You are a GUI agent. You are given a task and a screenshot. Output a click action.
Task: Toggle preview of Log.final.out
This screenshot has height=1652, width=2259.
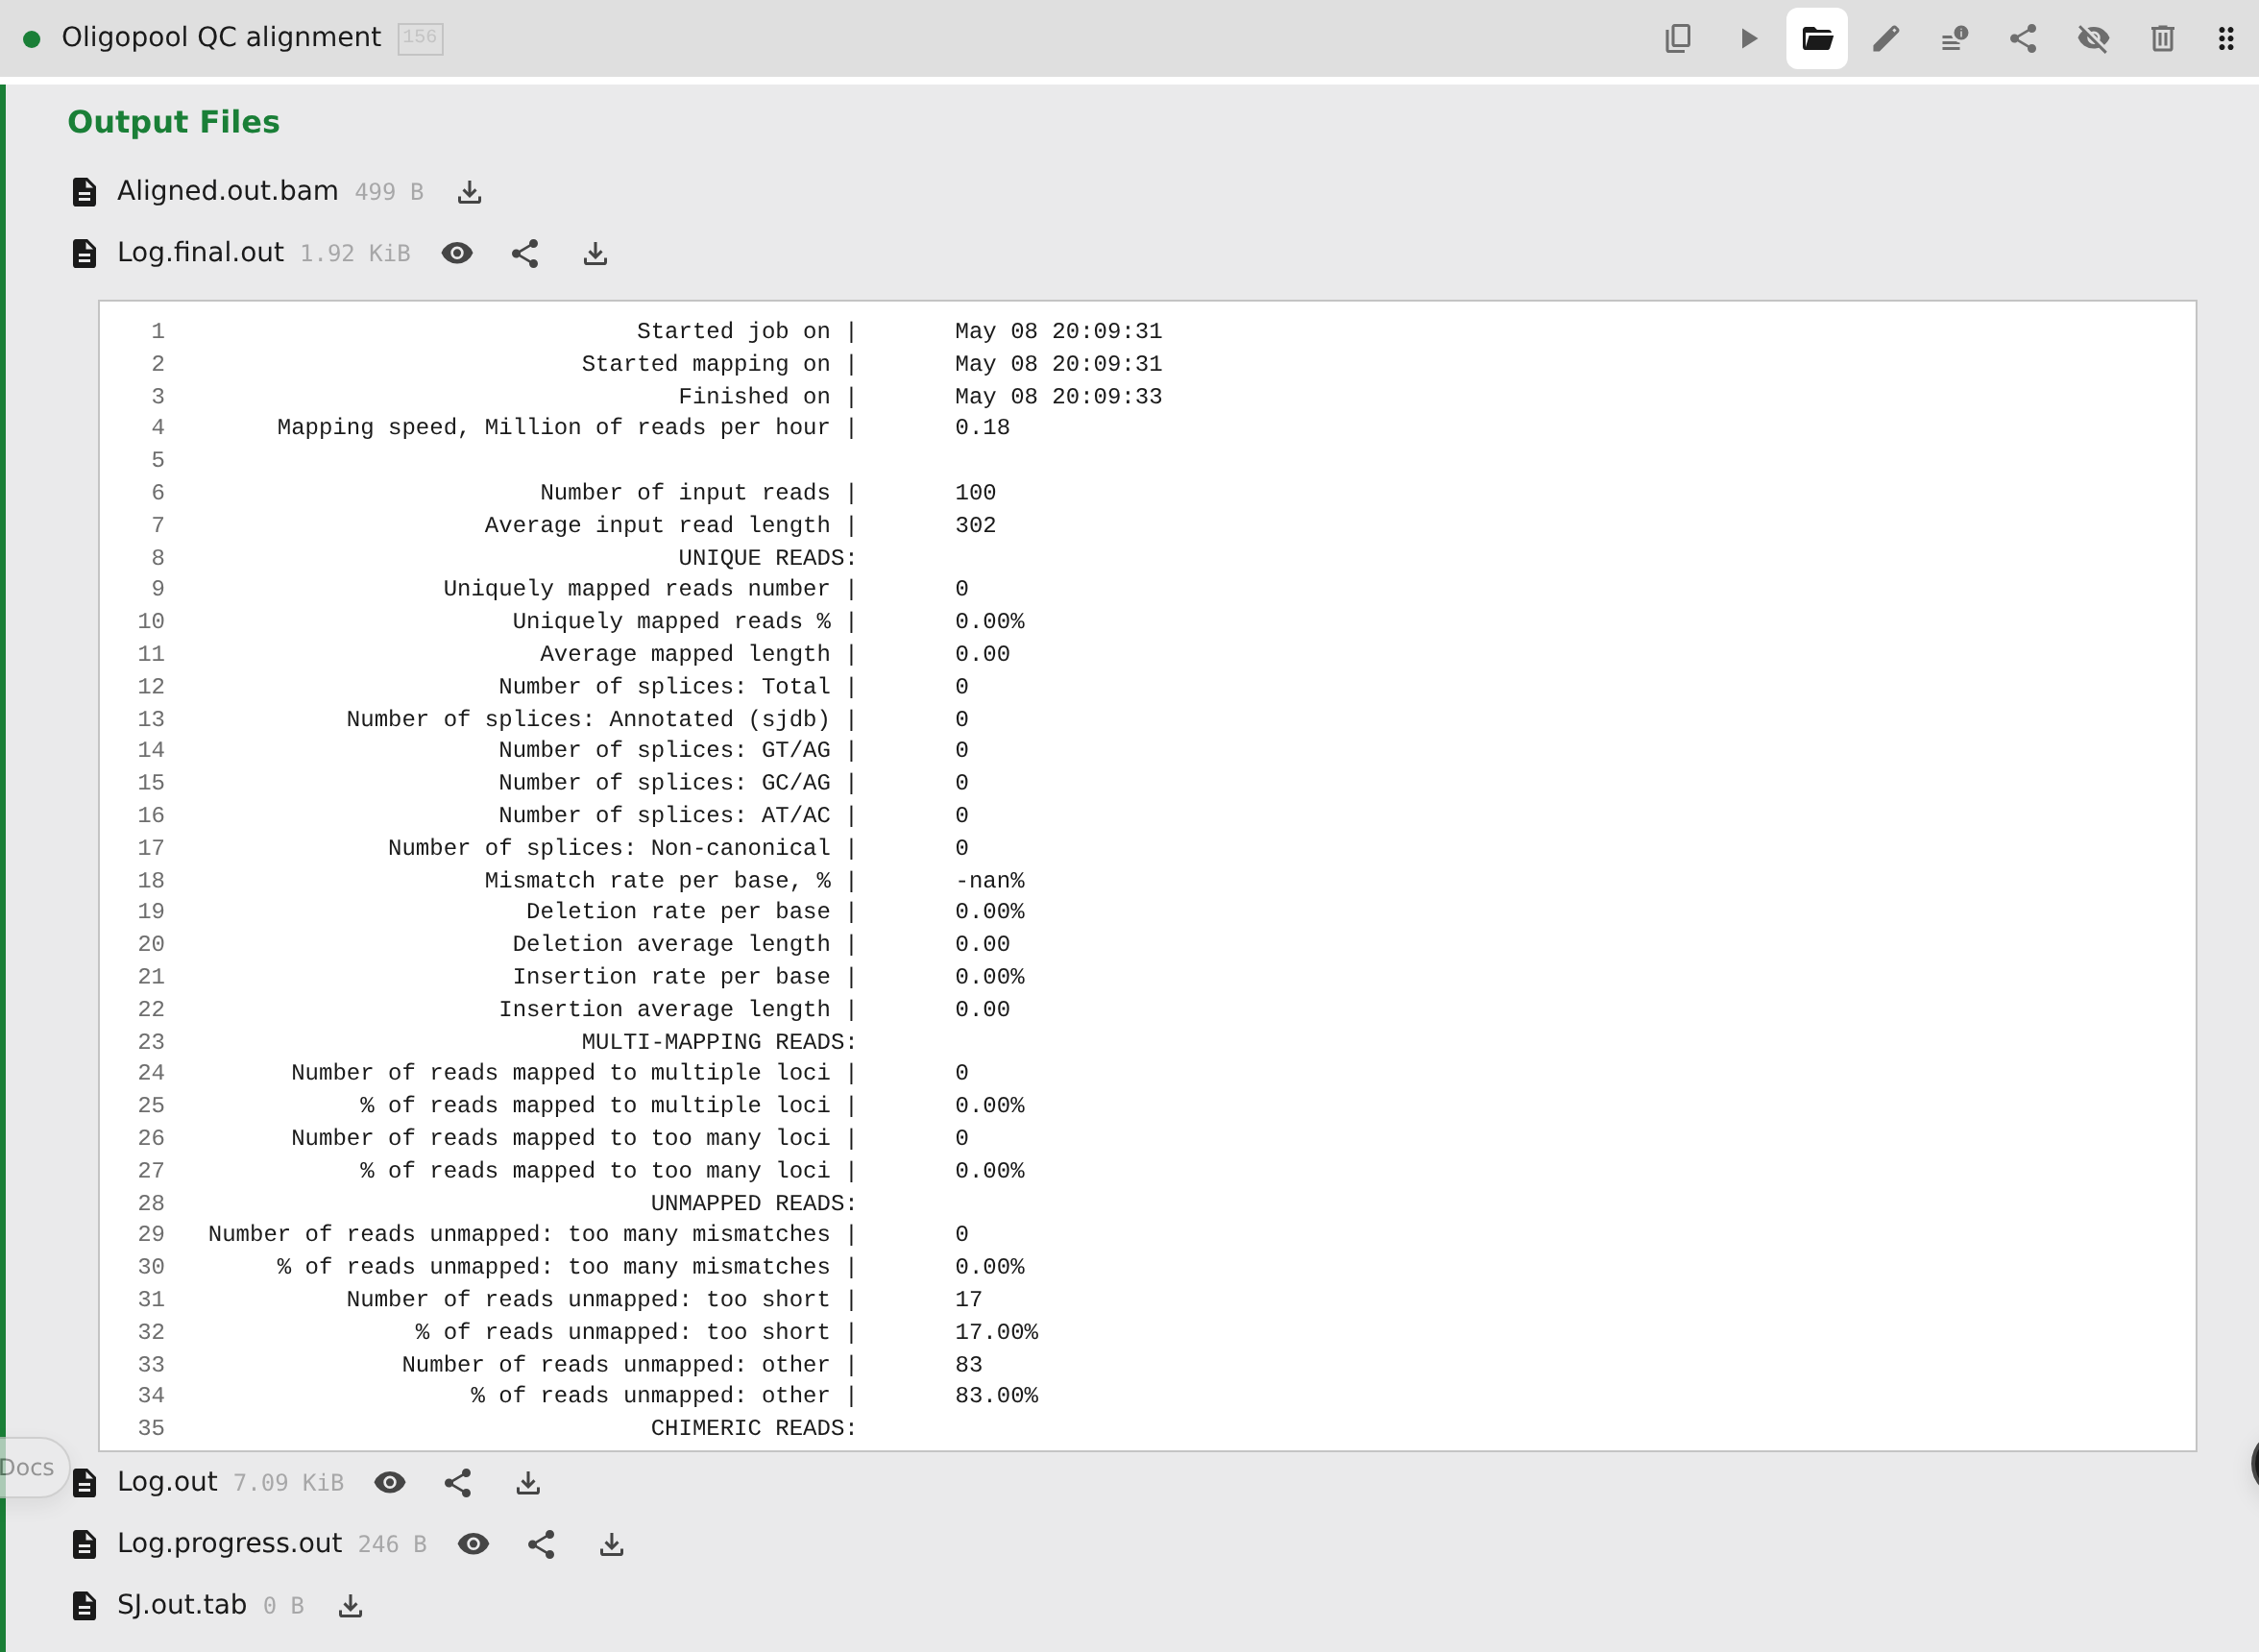tap(457, 253)
